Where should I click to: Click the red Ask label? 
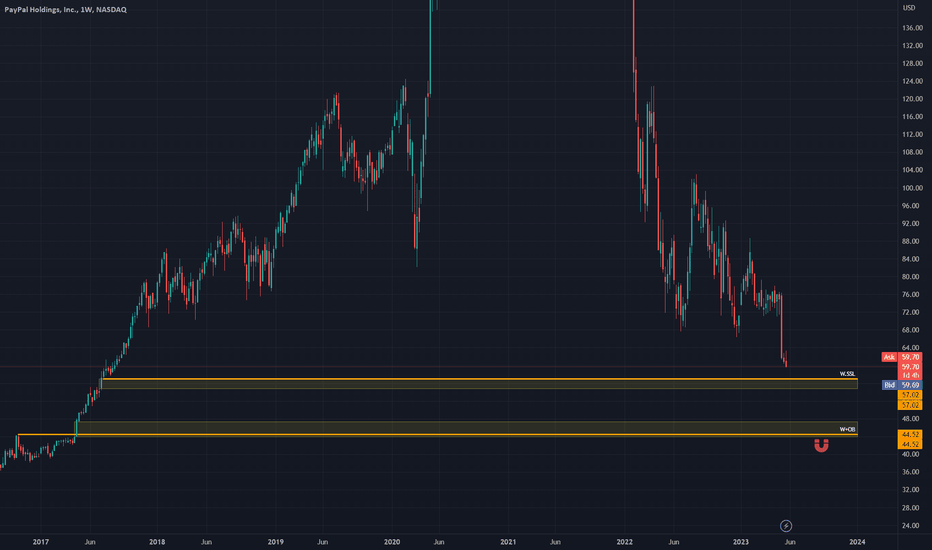(x=889, y=357)
